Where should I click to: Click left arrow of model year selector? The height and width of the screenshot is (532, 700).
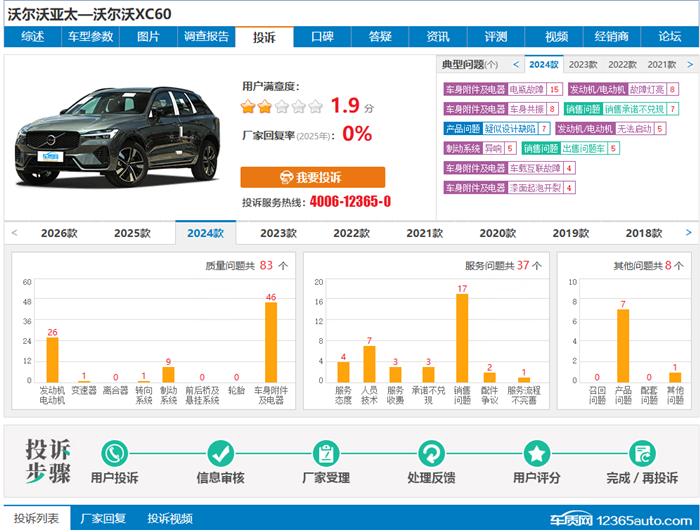coord(14,233)
